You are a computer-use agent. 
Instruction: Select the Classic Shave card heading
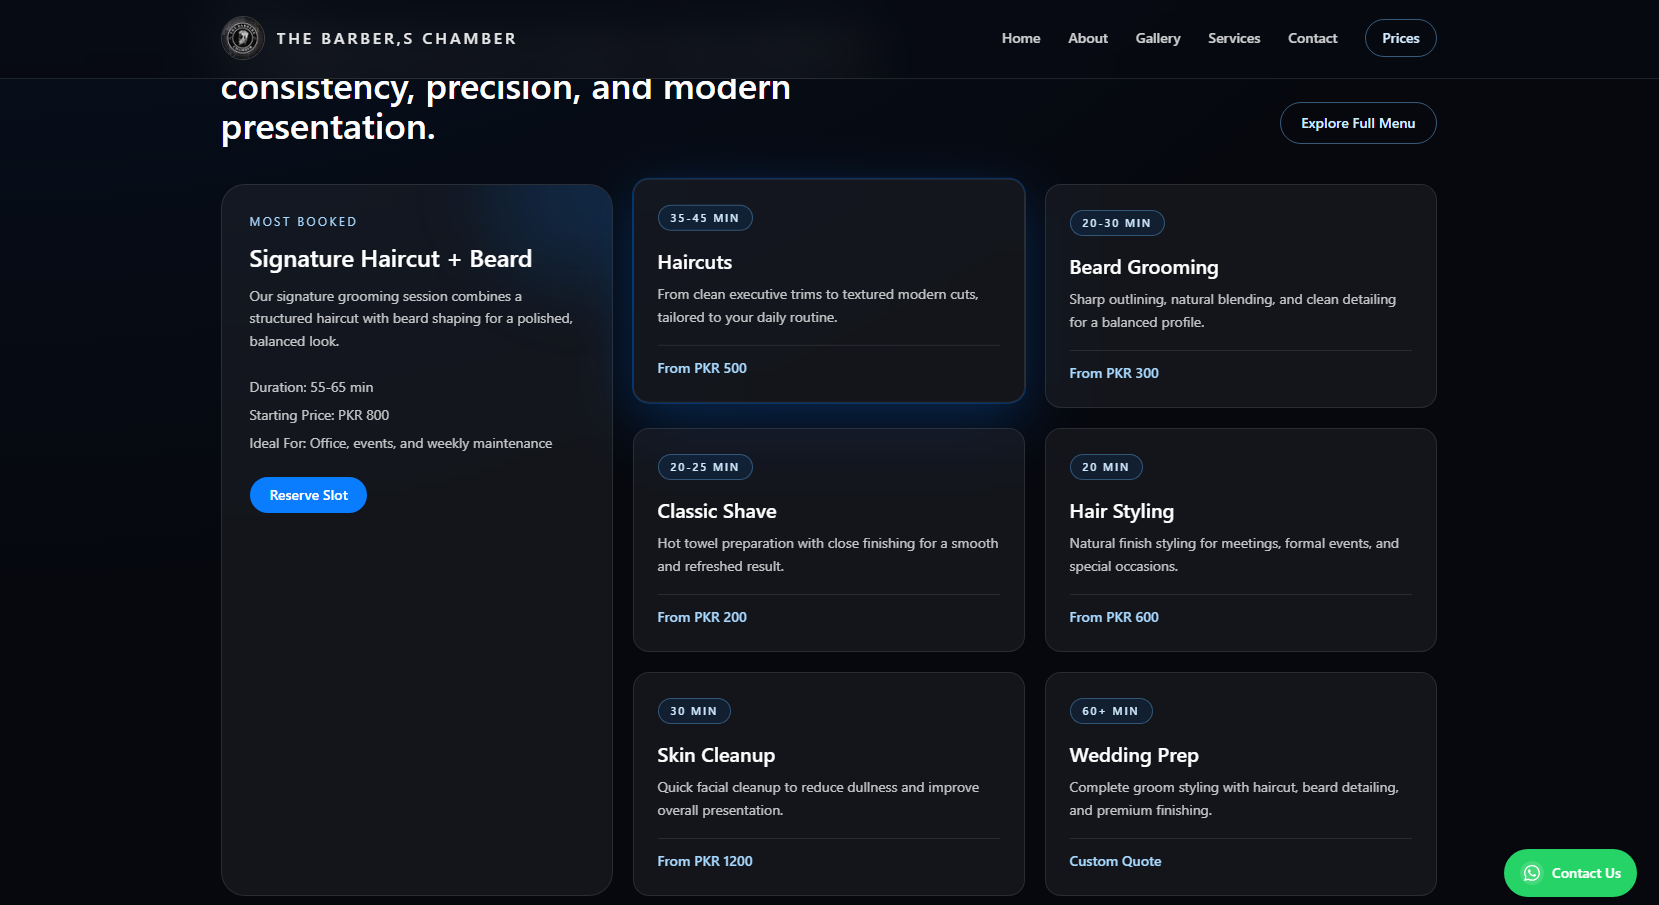pyautogui.click(x=716, y=511)
